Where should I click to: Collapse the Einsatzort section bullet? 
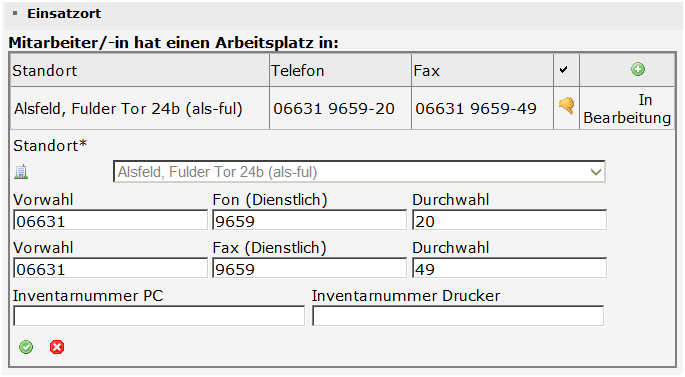pyautogui.click(x=15, y=14)
